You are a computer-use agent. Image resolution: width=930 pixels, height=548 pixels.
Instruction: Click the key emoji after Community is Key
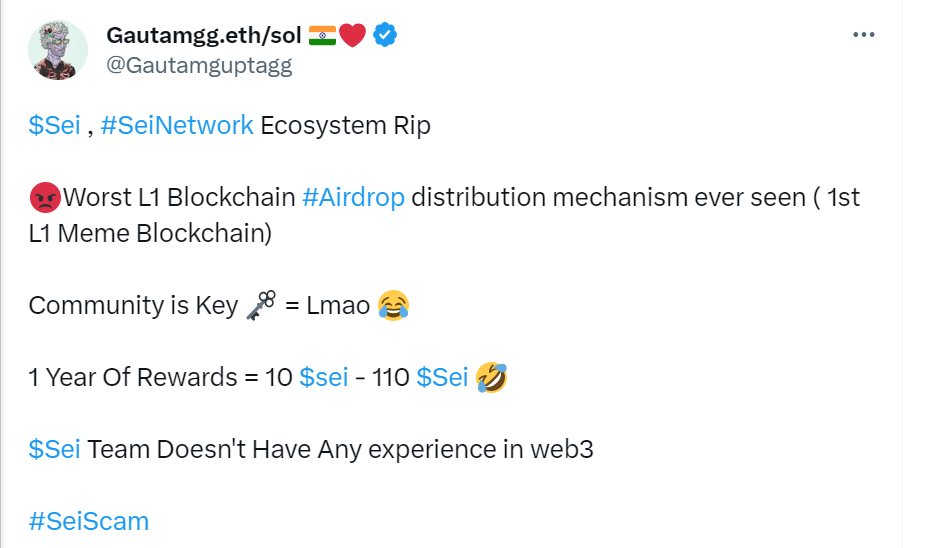[261, 305]
